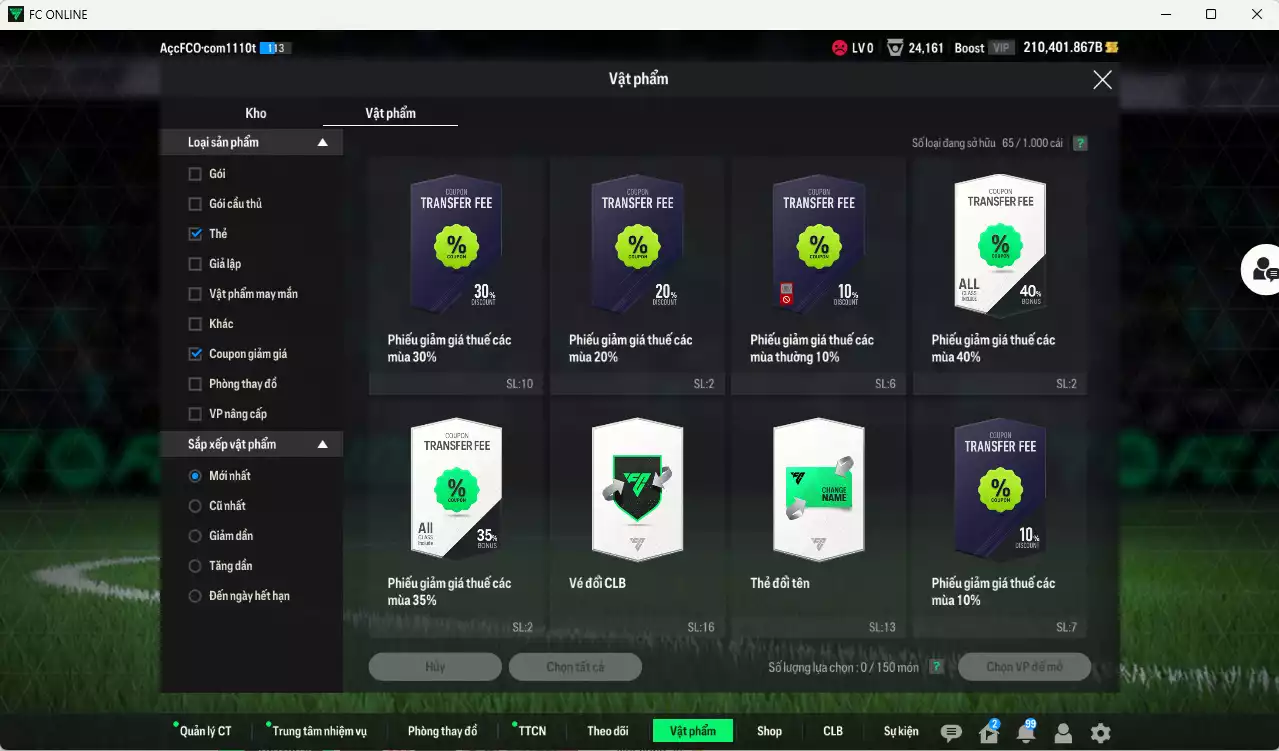Click the Hủy button
Viewport: 1279px width, 751px height.
coord(435,667)
